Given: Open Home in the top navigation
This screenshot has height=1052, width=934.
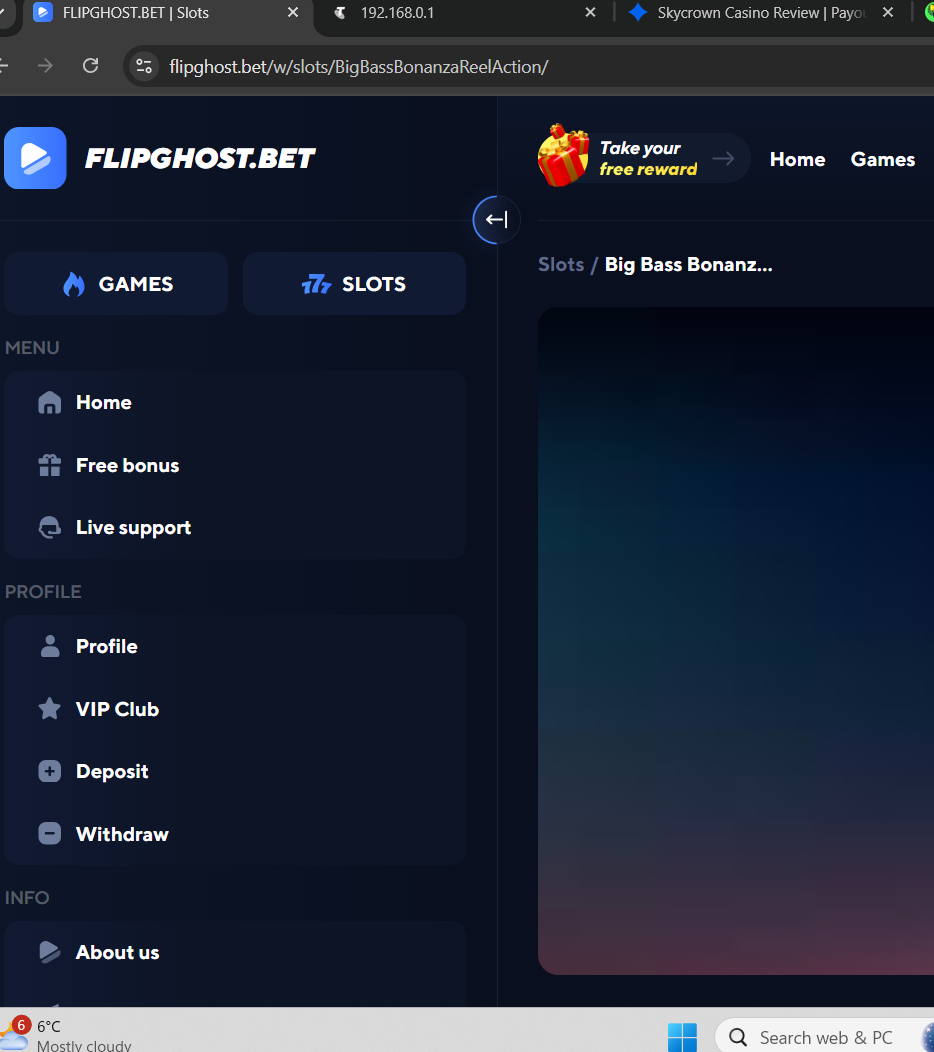Looking at the screenshot, I should tap(797, 159).
